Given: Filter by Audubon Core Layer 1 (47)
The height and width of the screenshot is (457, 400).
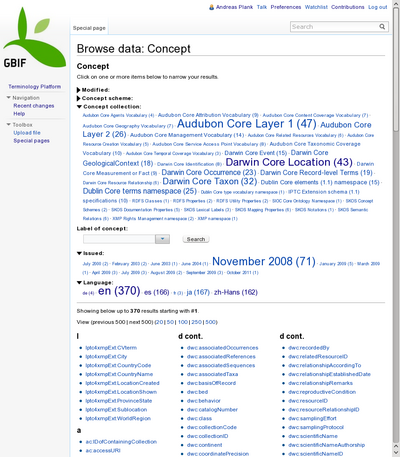Looking at the screenshot, I should coord(247,124).
